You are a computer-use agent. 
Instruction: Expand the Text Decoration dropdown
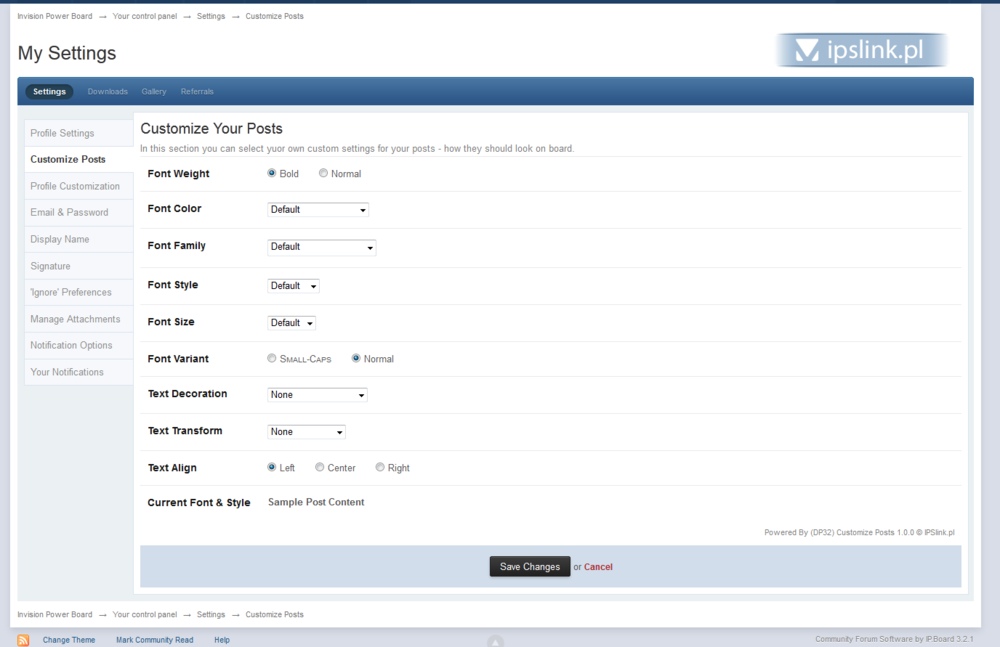click(317, 395)
